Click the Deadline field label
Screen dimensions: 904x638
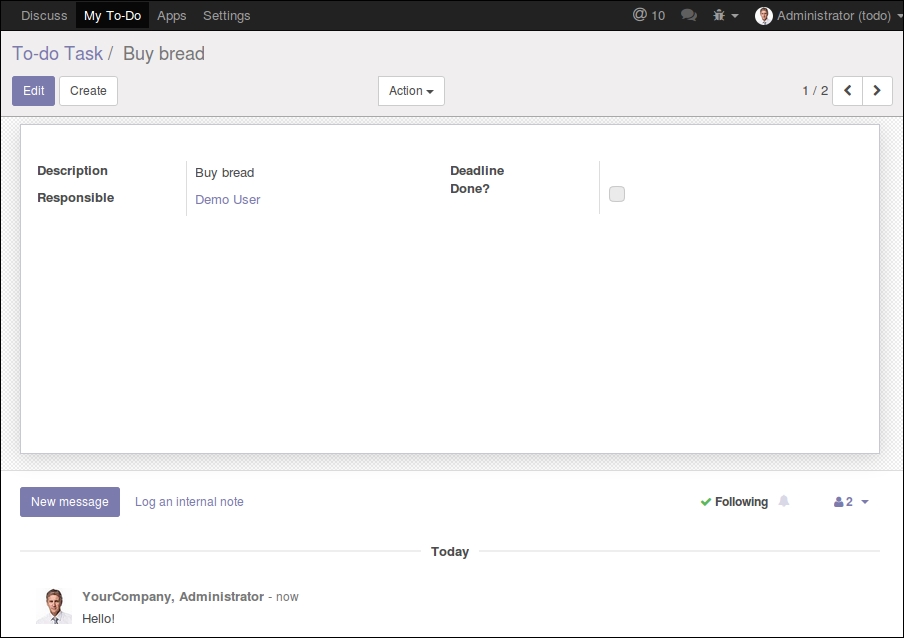477,171
